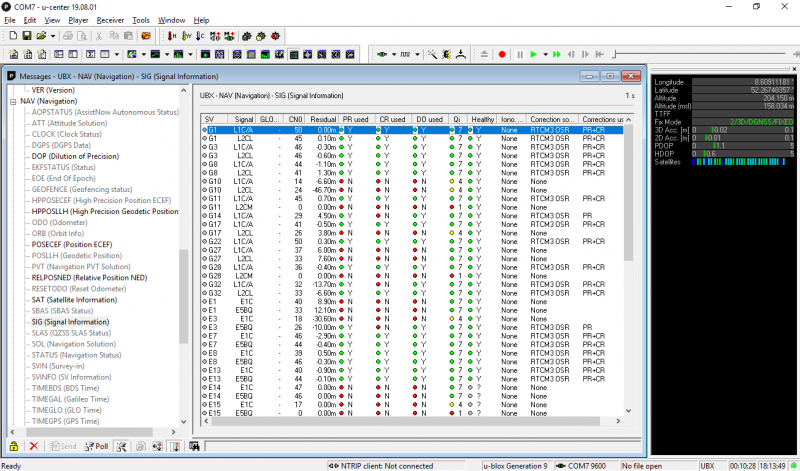Select PVT (Navigation PVT Solution) item

[81, 266]
